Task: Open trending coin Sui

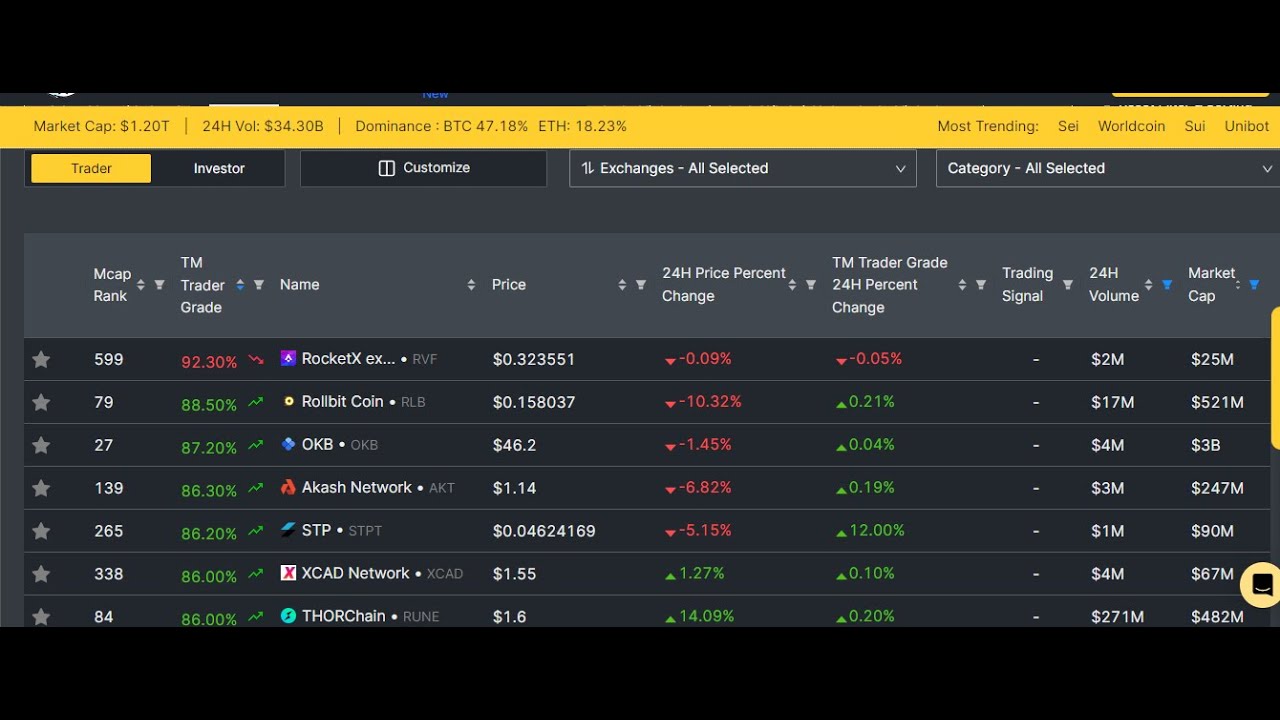Action: click(x=1195, y=126)
